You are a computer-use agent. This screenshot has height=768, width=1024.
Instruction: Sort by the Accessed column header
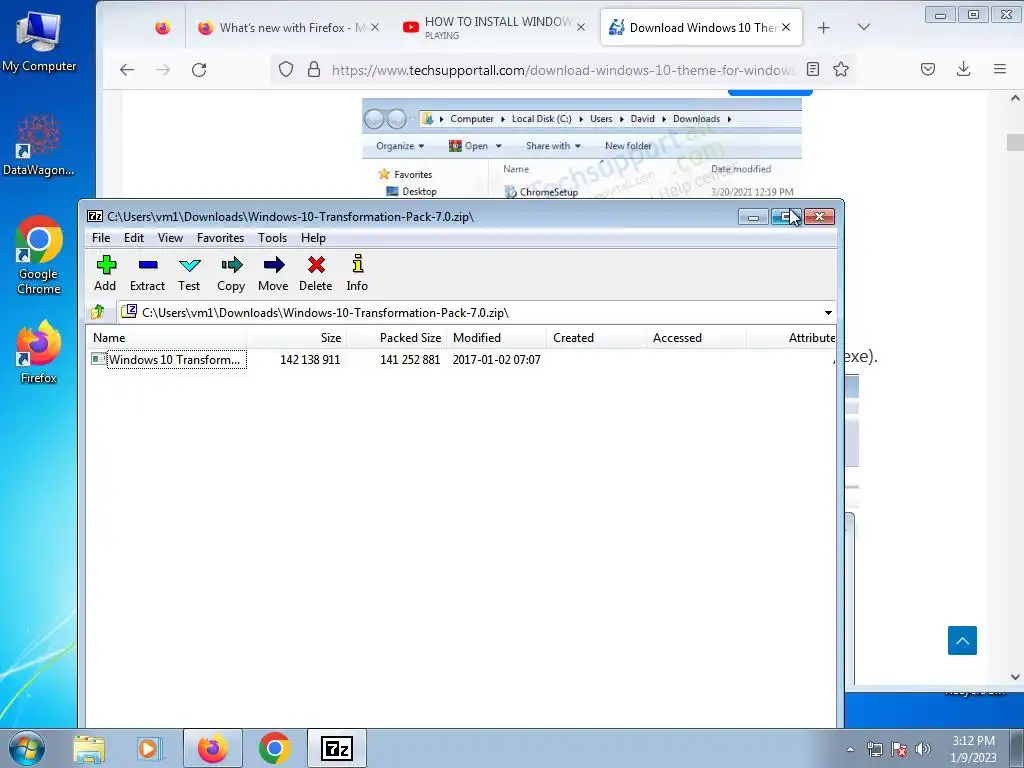click(x=696, y=338)
